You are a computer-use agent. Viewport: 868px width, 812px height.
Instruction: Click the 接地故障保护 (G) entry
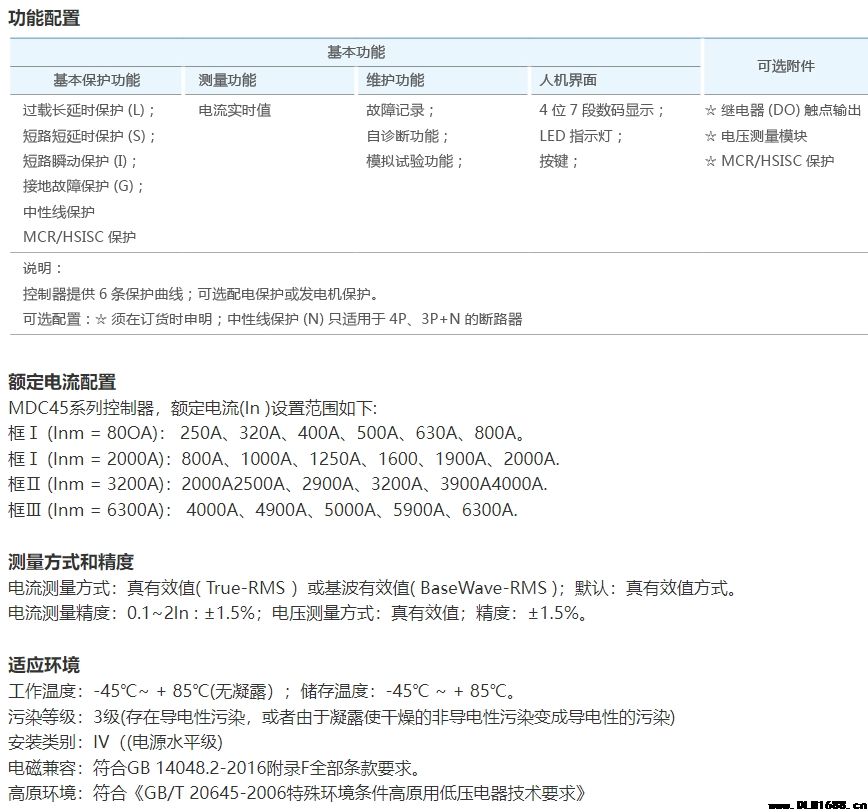click(x=84, y=186)
